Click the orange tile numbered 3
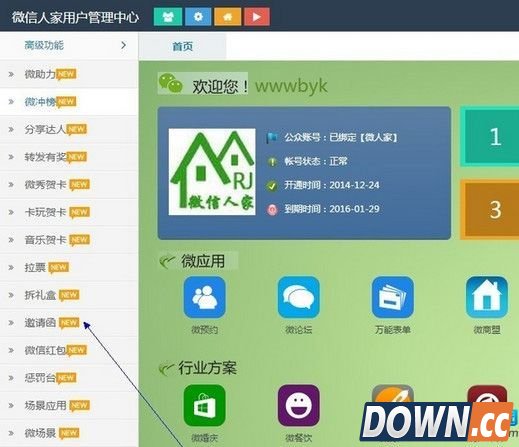 (490, 210)
